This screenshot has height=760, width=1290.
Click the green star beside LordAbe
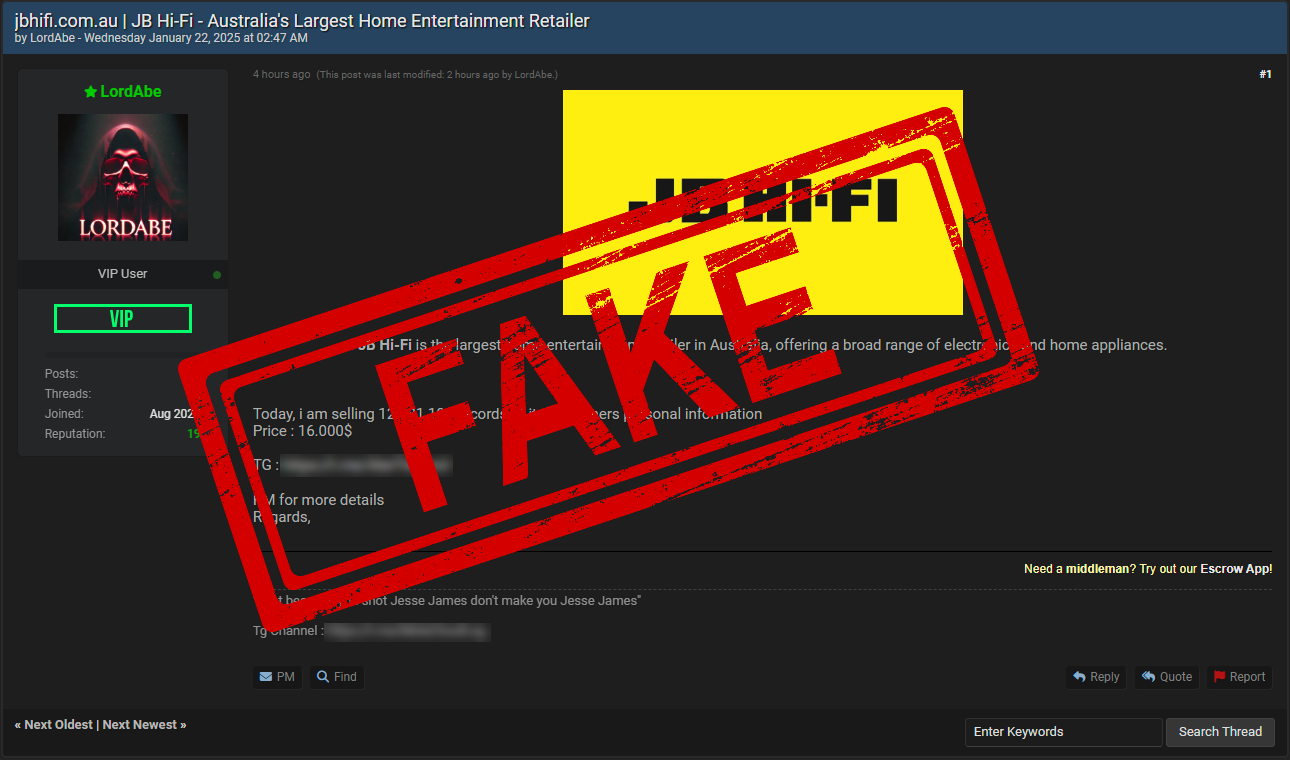click(x=91, y=92)
